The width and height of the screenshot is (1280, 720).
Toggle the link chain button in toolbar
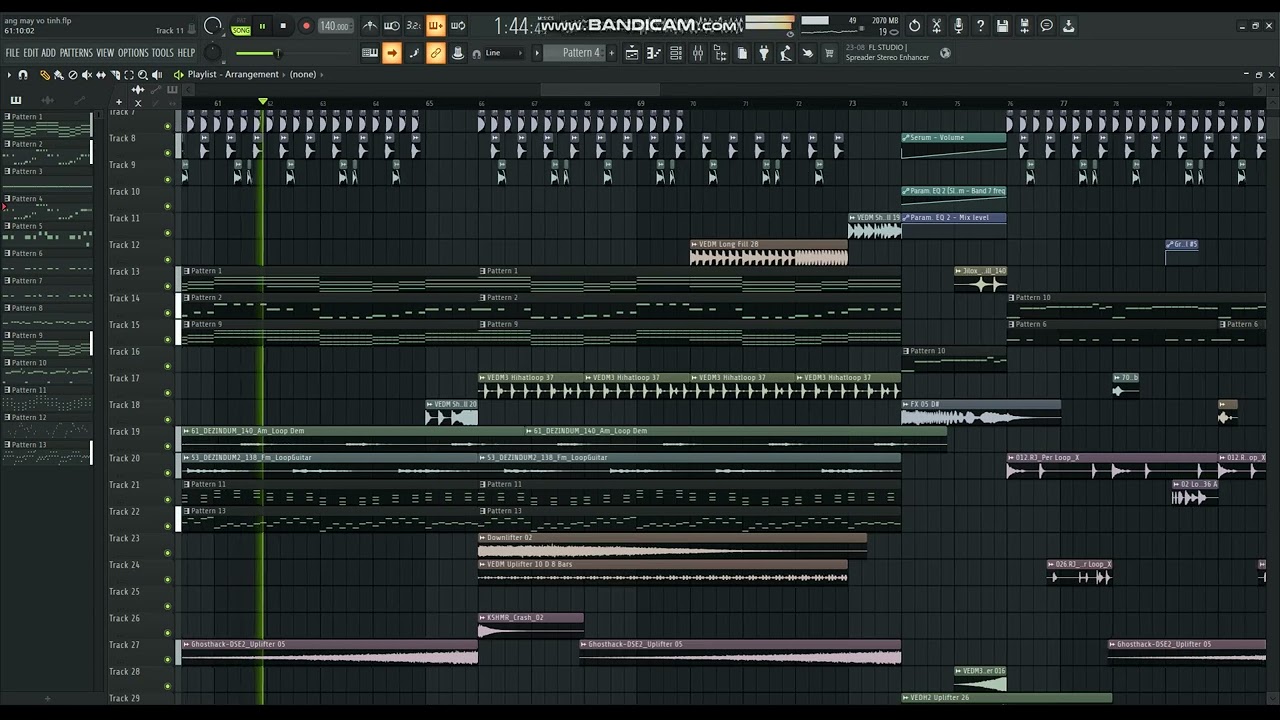(436, 53)
